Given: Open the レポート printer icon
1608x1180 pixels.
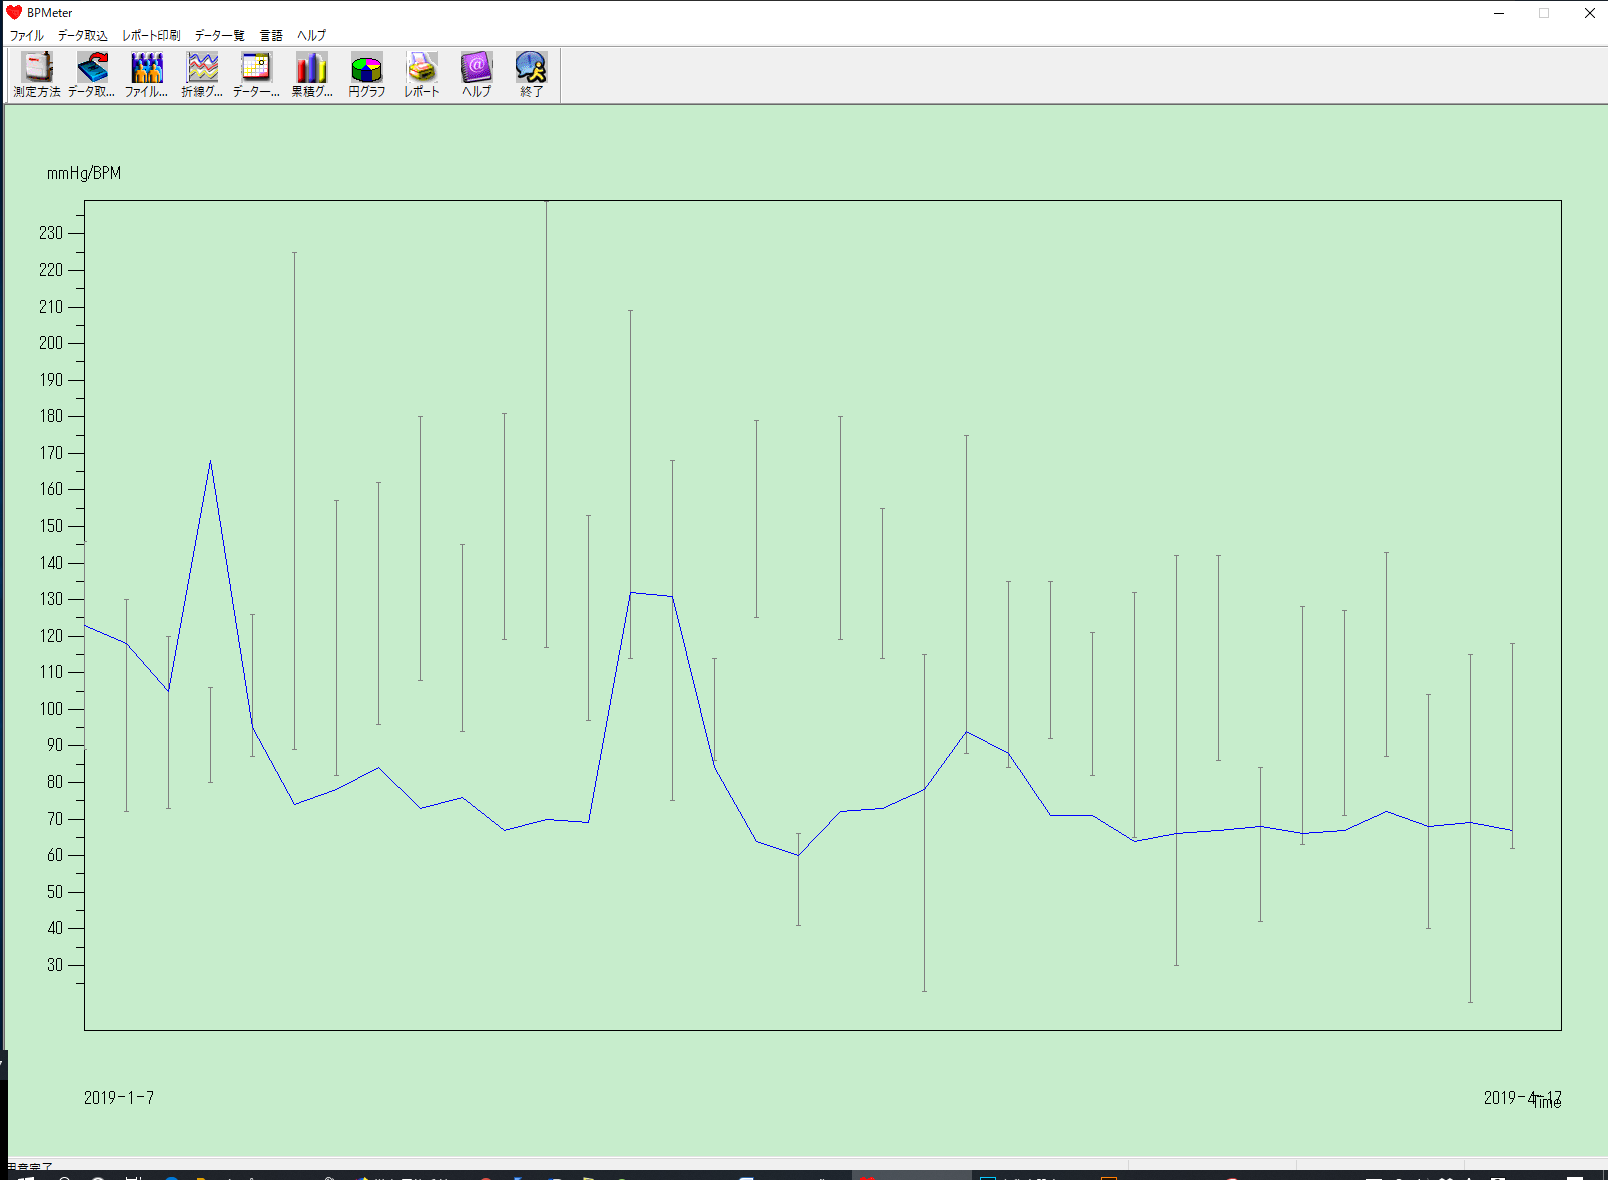Looking at the screenshot, I should (422, 75).
